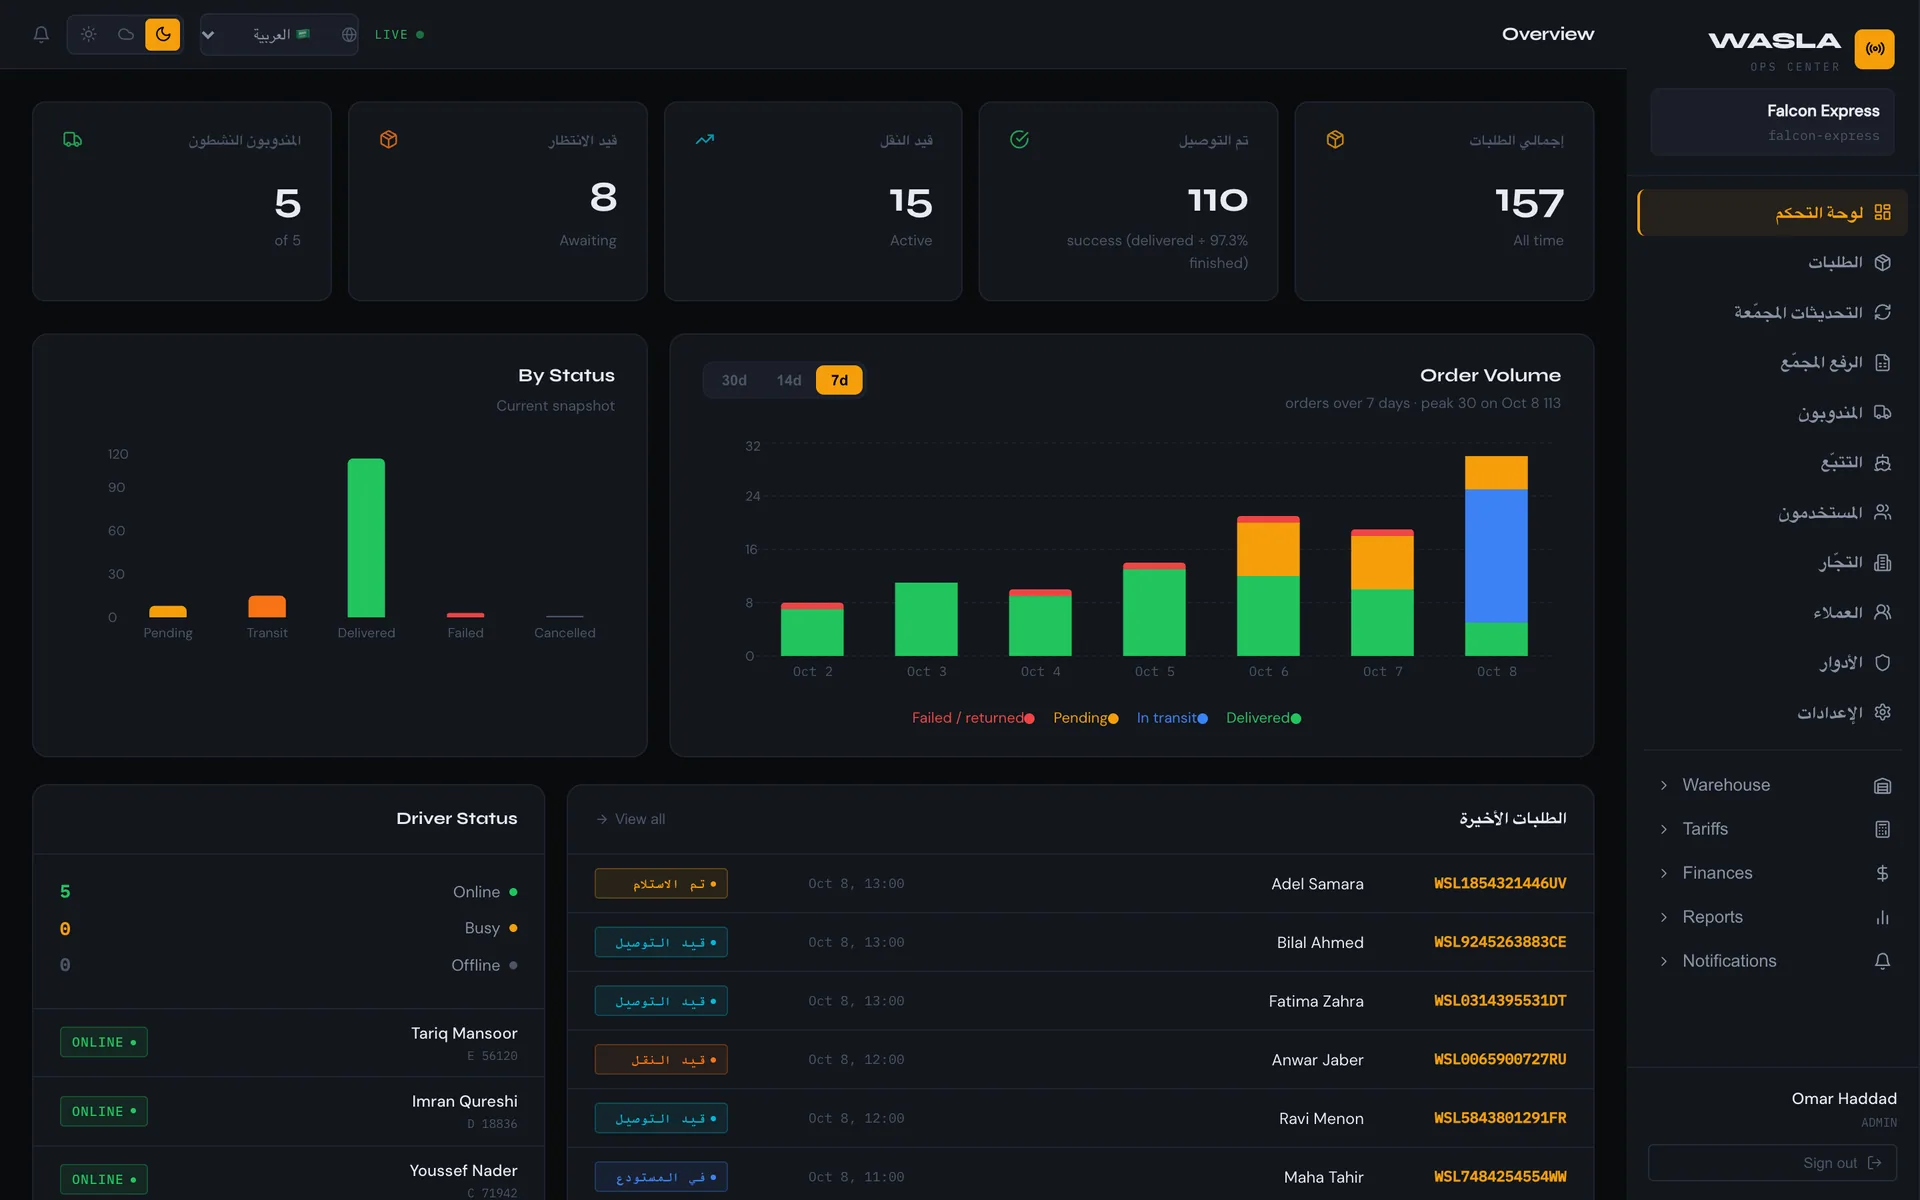Switch chart range to 30d
This screenshot has width=1920, height=1200.
[x=734, y=380]
